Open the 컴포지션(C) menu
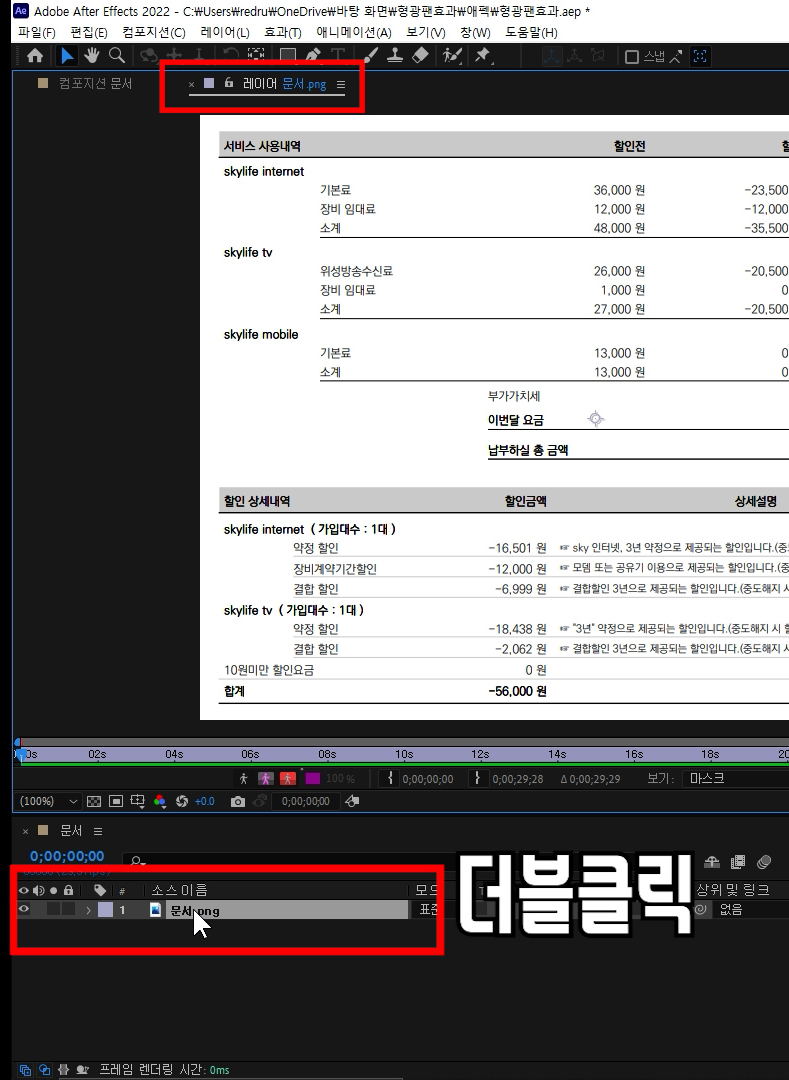Screen dimensions: 789x1080 coord(154,32)
